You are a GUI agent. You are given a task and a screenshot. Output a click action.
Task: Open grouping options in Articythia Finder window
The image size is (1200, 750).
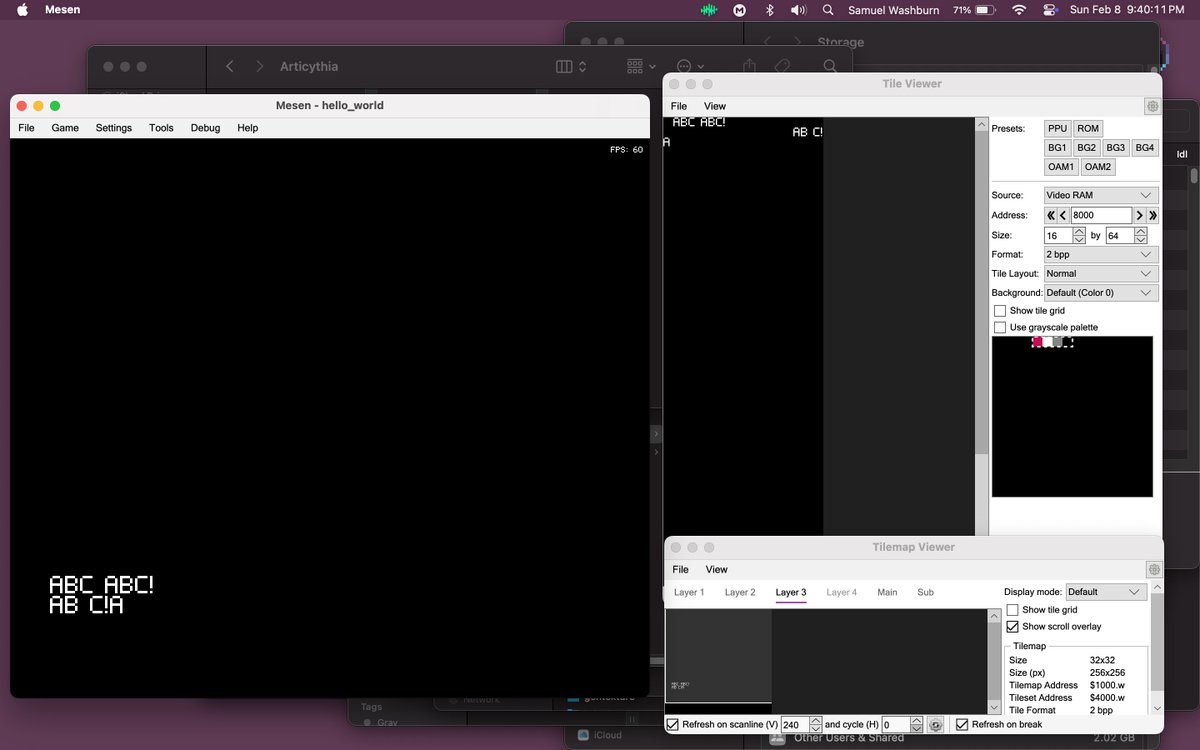point(640,66)
